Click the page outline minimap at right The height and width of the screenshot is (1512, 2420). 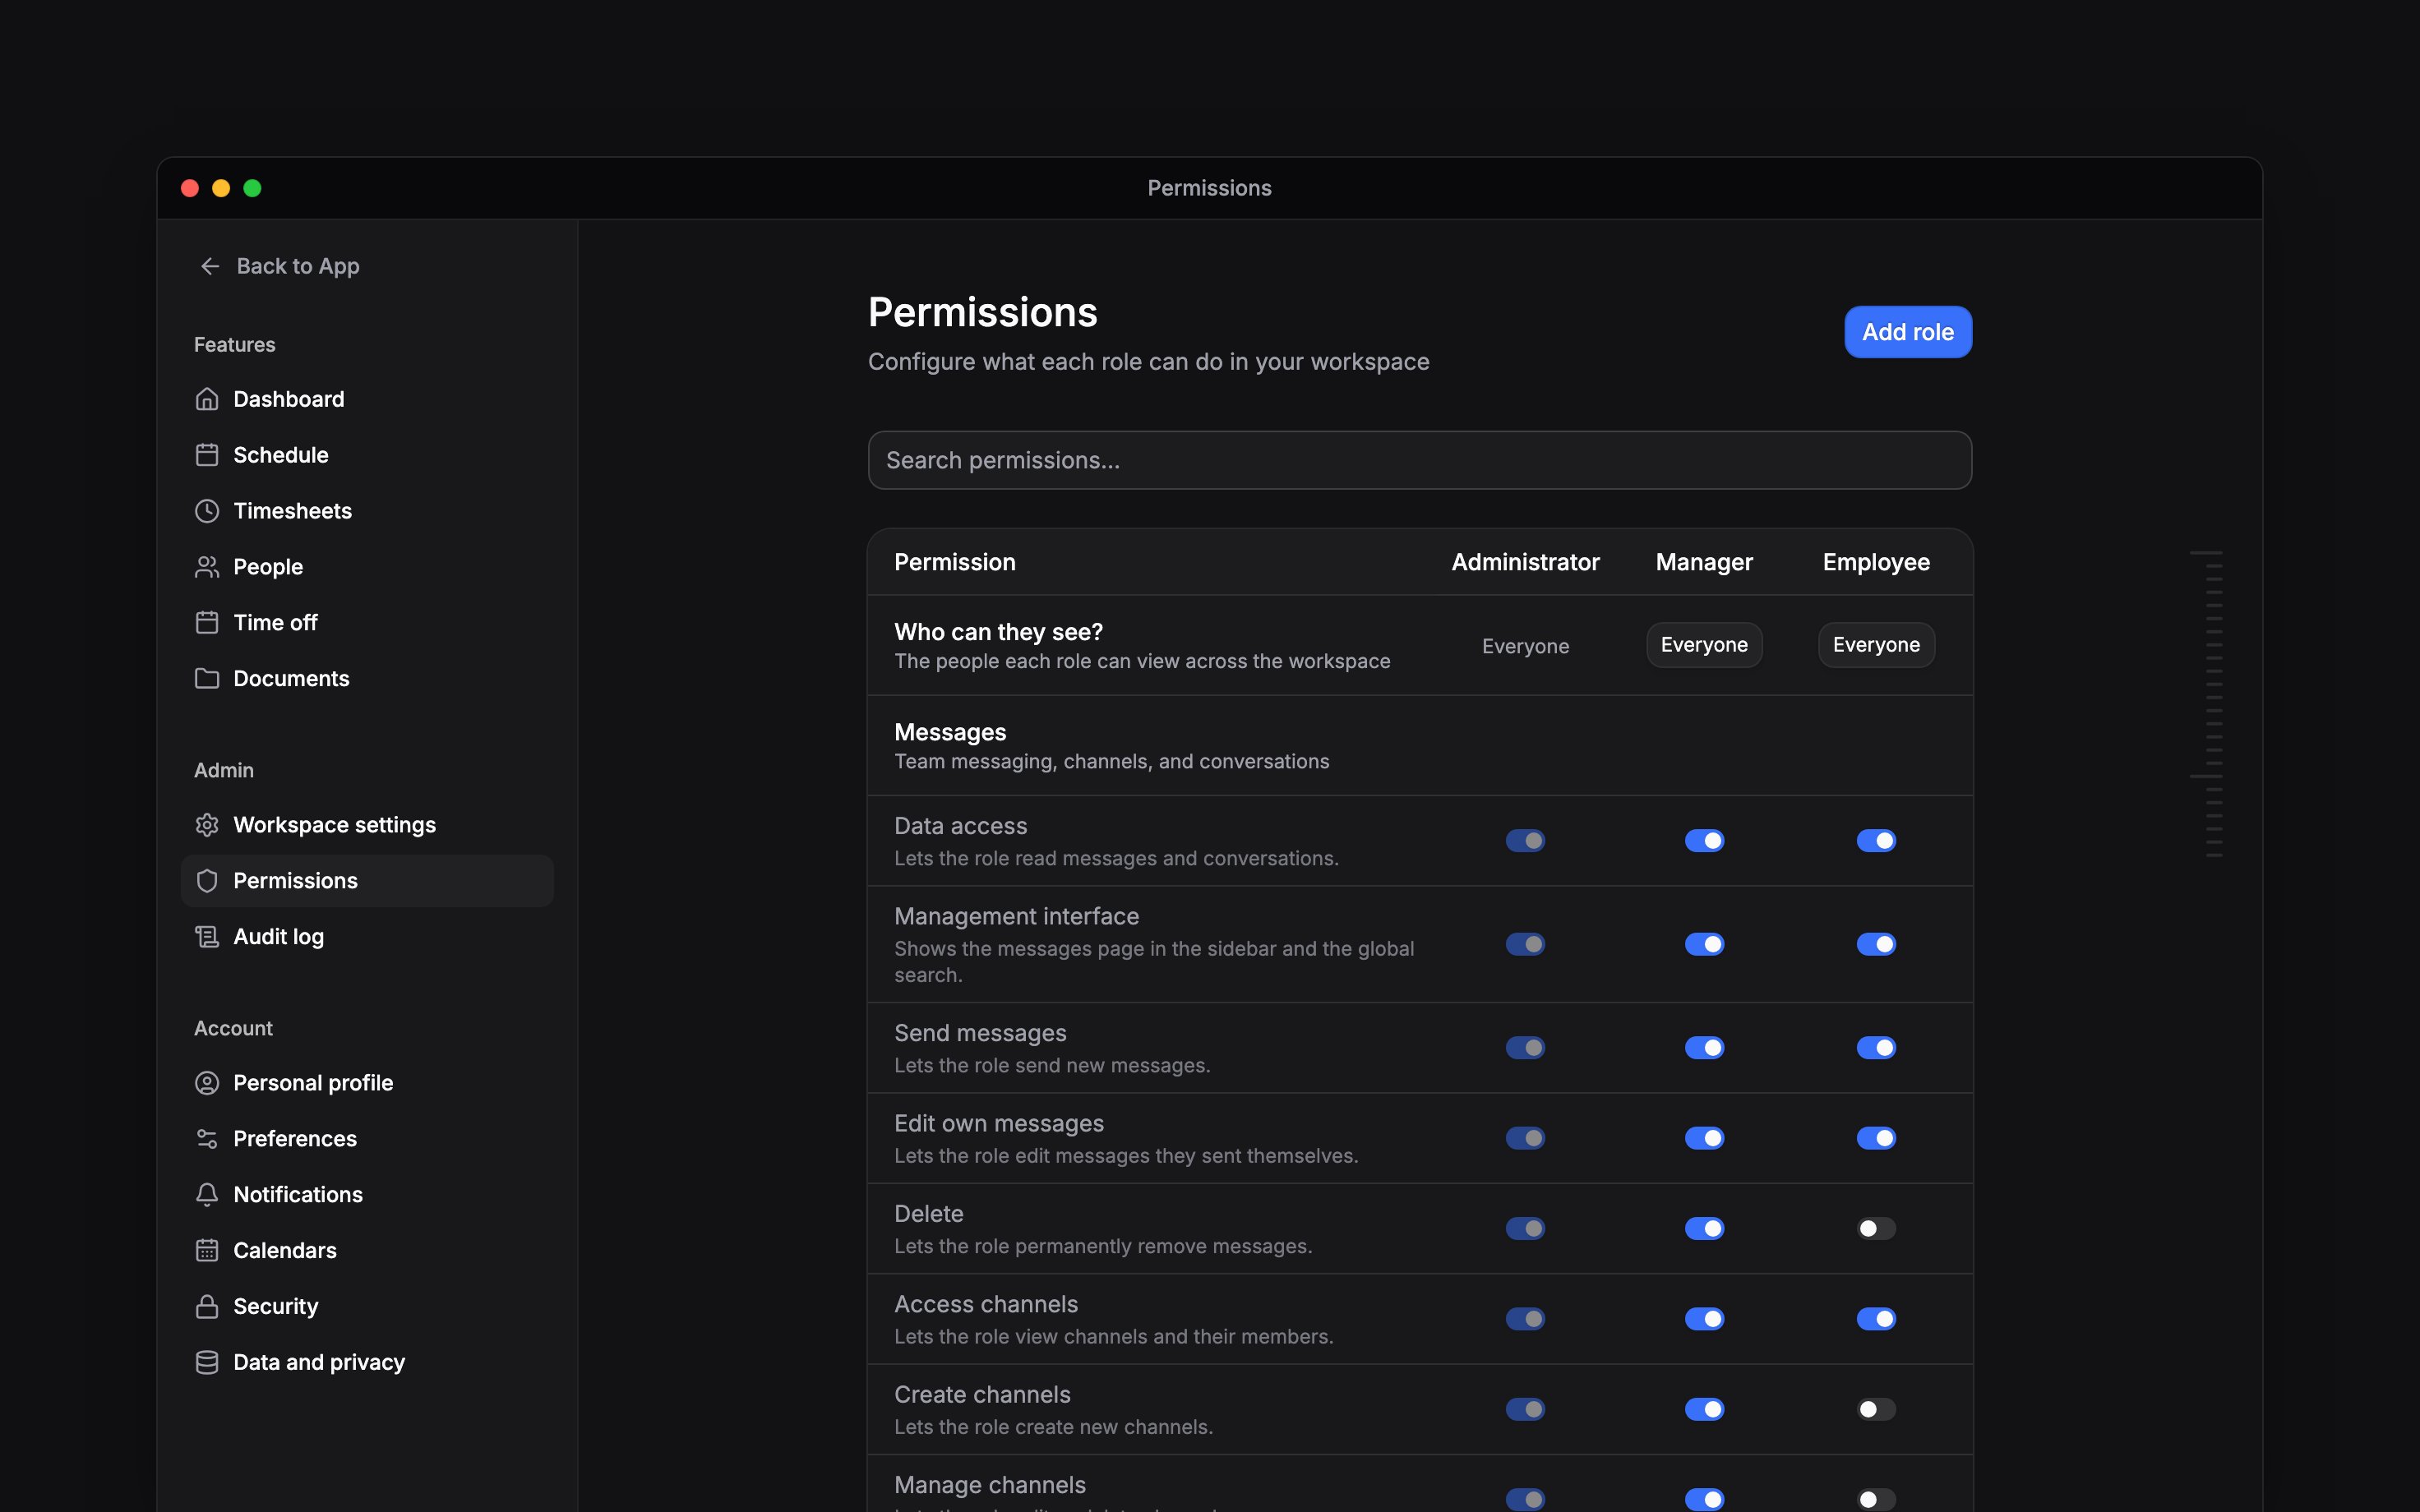point(2207,704)
